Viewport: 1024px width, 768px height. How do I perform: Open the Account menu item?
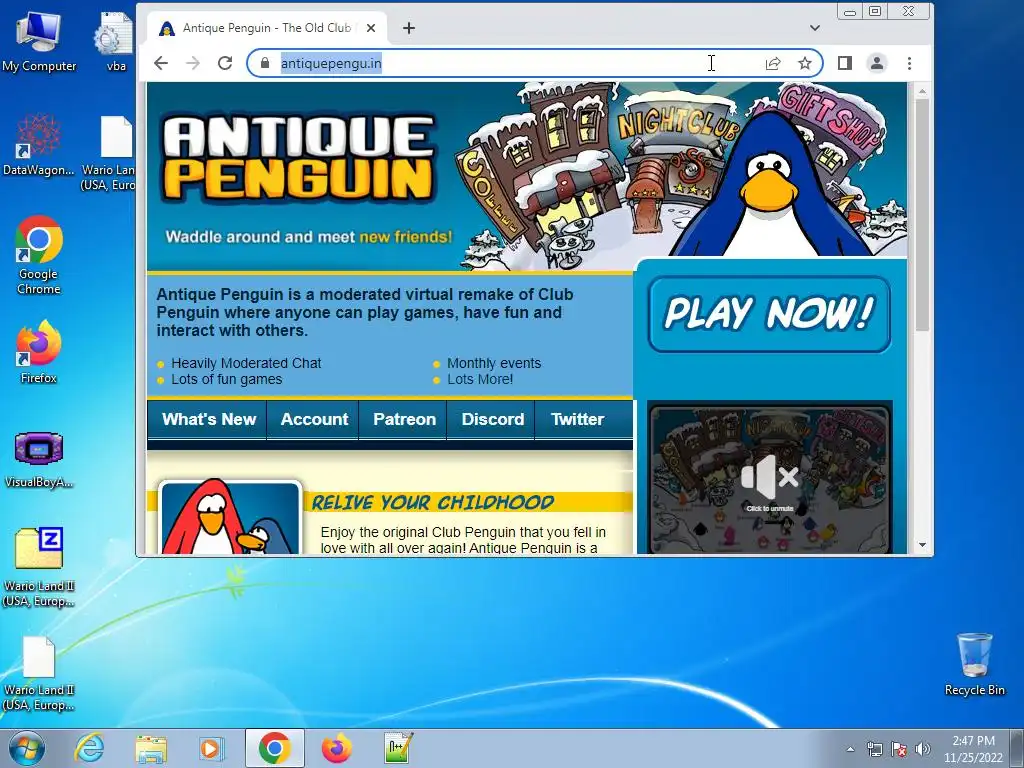314,419
